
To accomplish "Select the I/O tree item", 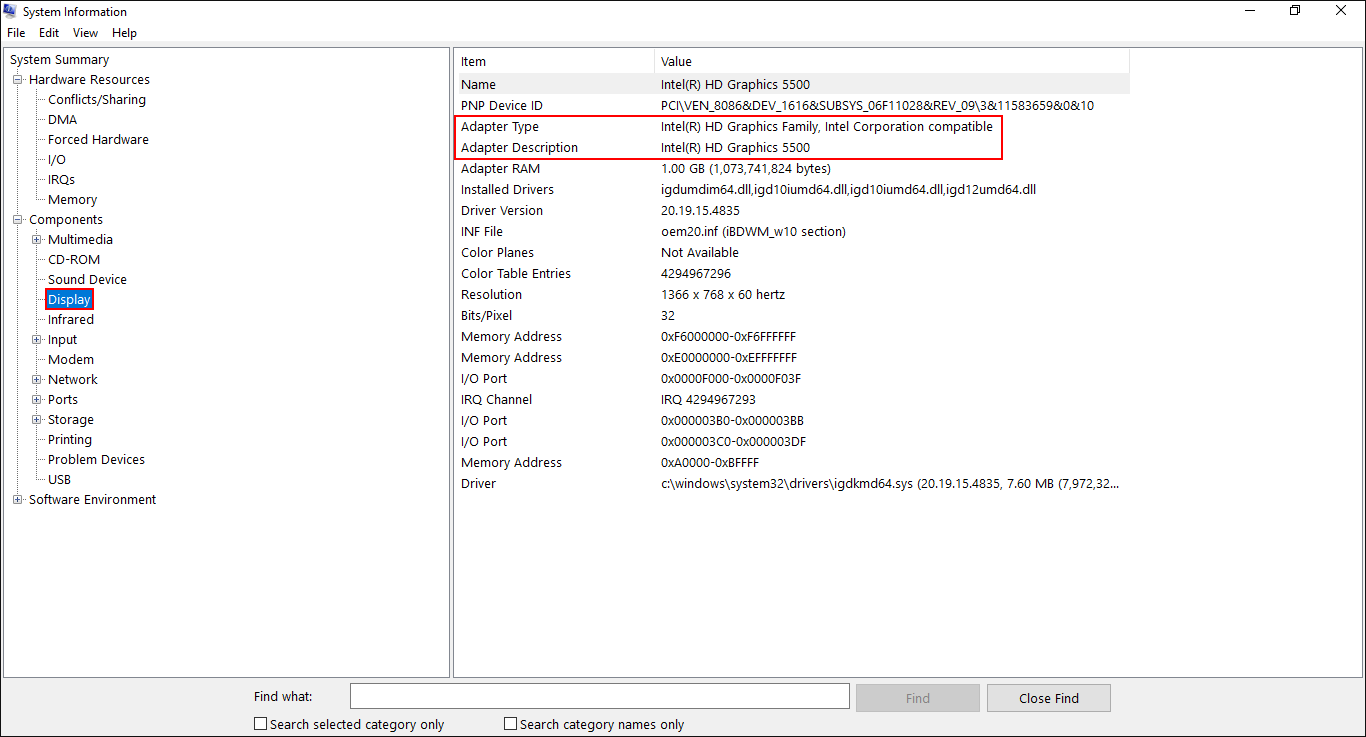I will click(57, 160).
